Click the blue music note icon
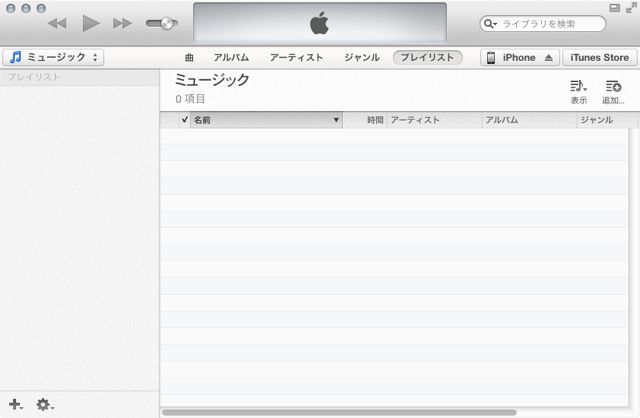The width and height of the screenshot is (640, 418). (x=16, y=57)
